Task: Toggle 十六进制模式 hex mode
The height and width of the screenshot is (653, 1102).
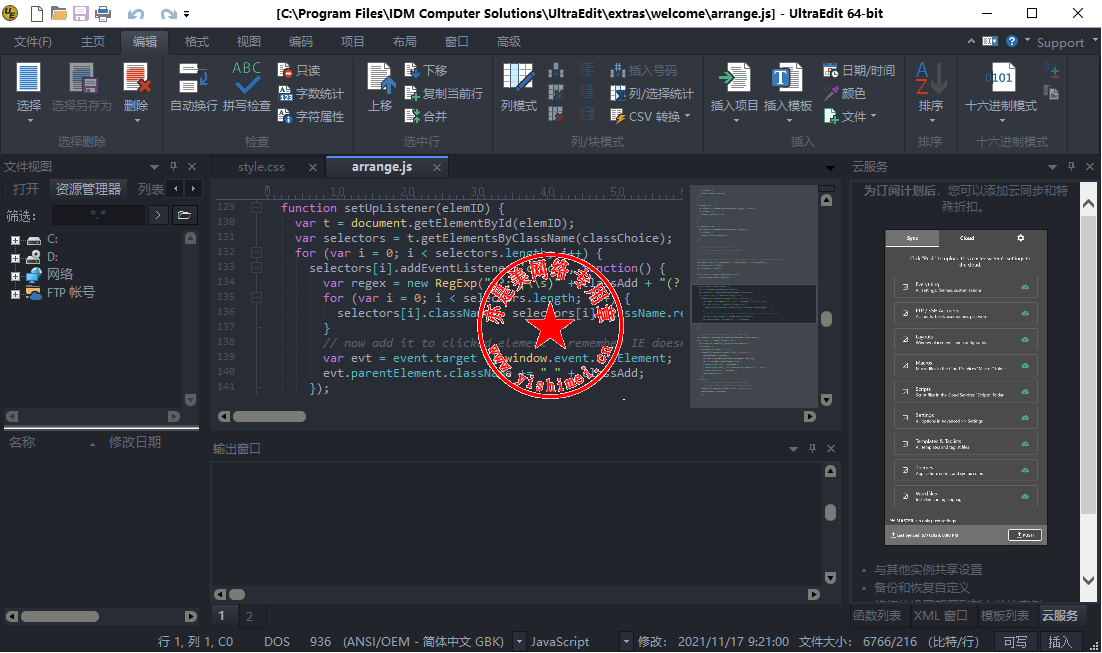Action: pos(1001,87)
